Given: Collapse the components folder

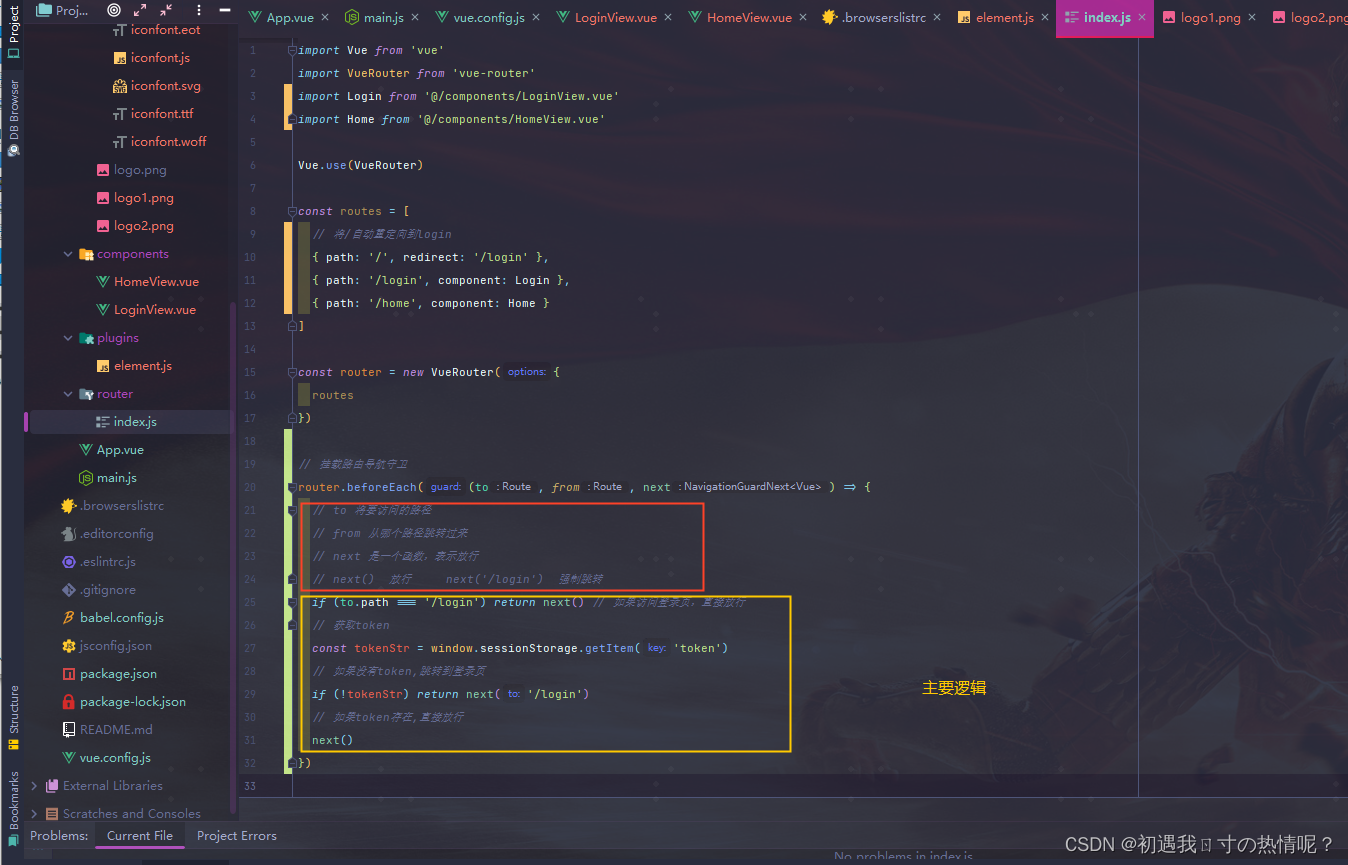Looking at the screenshot, I should tap(68, 254).
